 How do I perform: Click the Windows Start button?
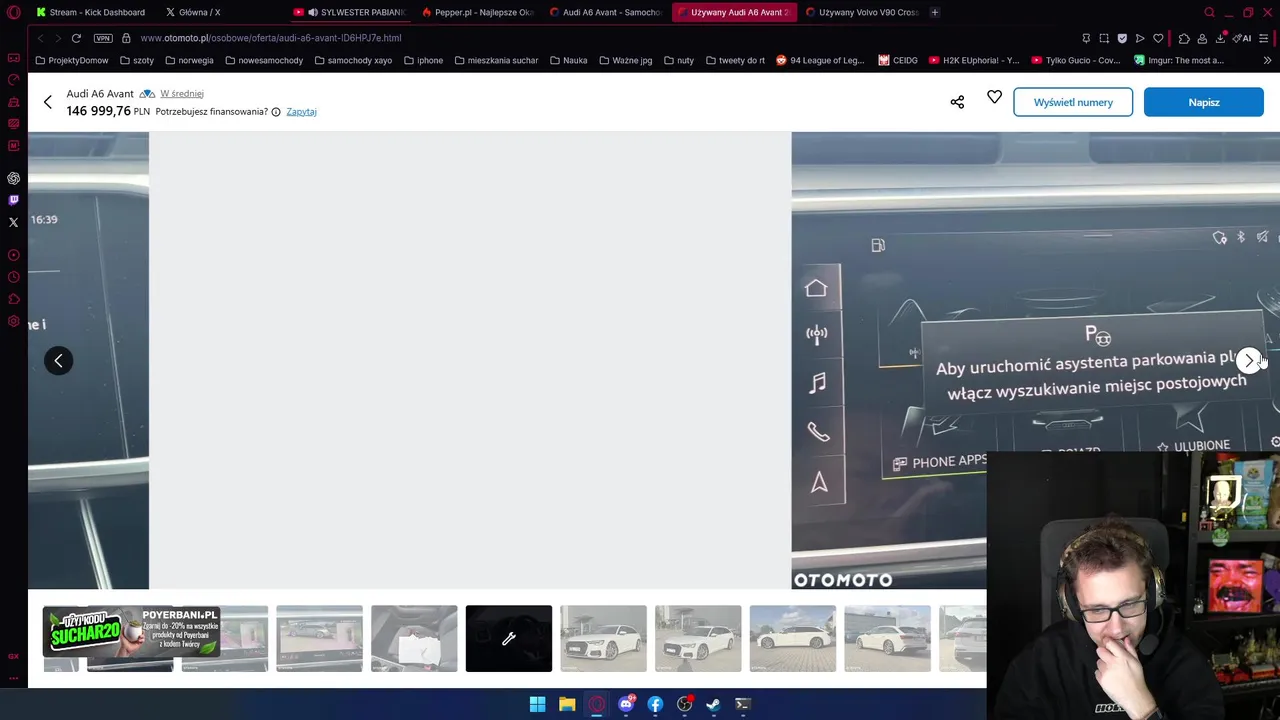click(537, 704)
